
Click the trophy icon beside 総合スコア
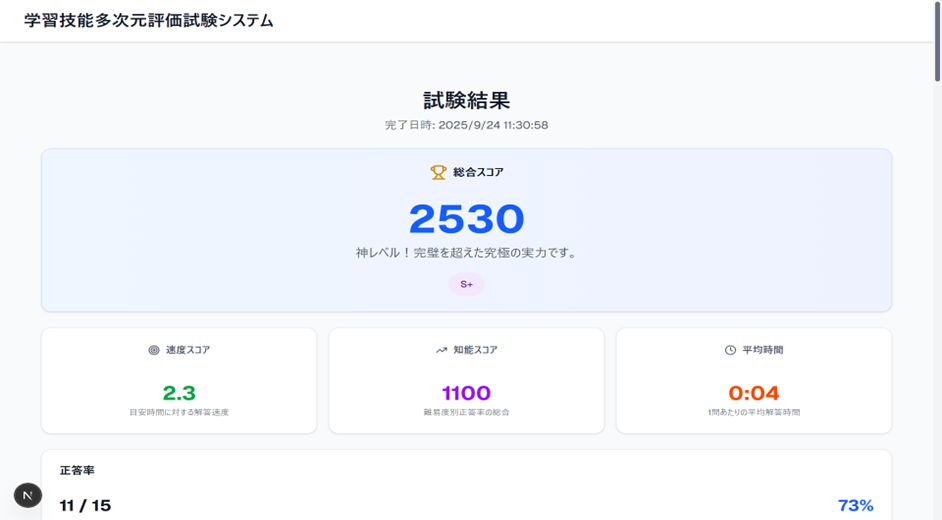click(438, 172)
